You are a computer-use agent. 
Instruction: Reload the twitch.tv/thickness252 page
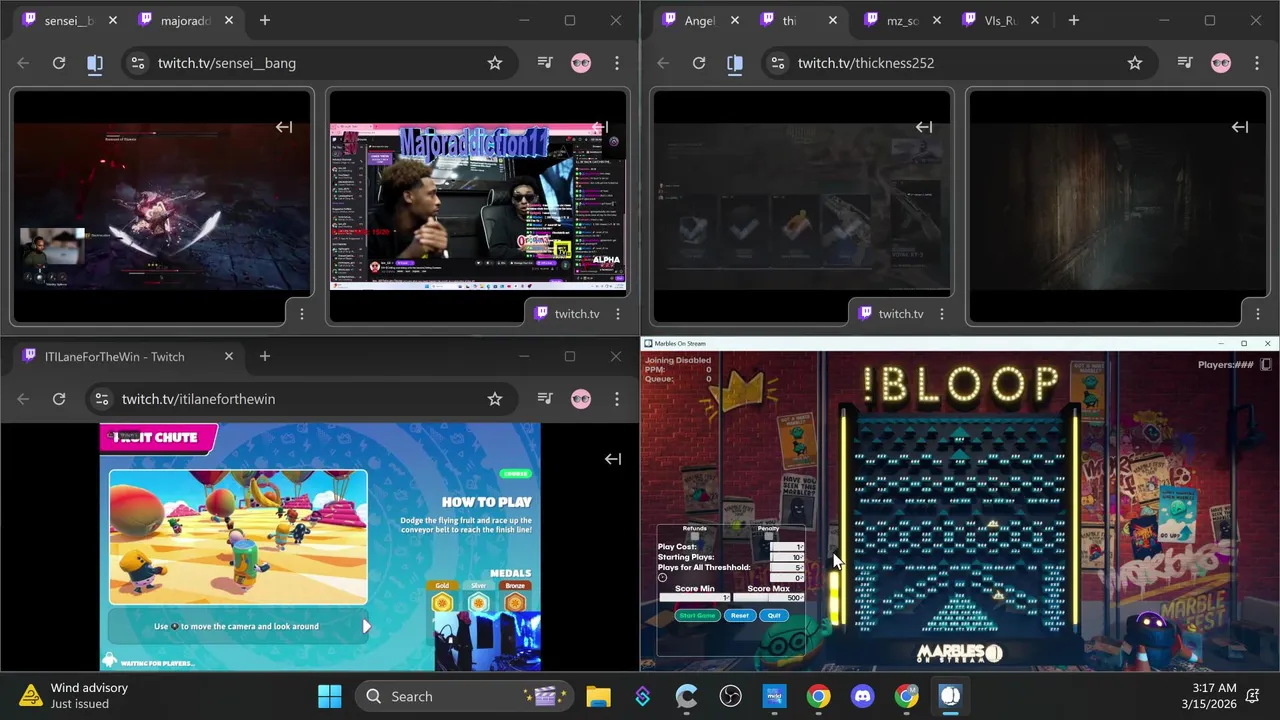[x=699, y=63]
